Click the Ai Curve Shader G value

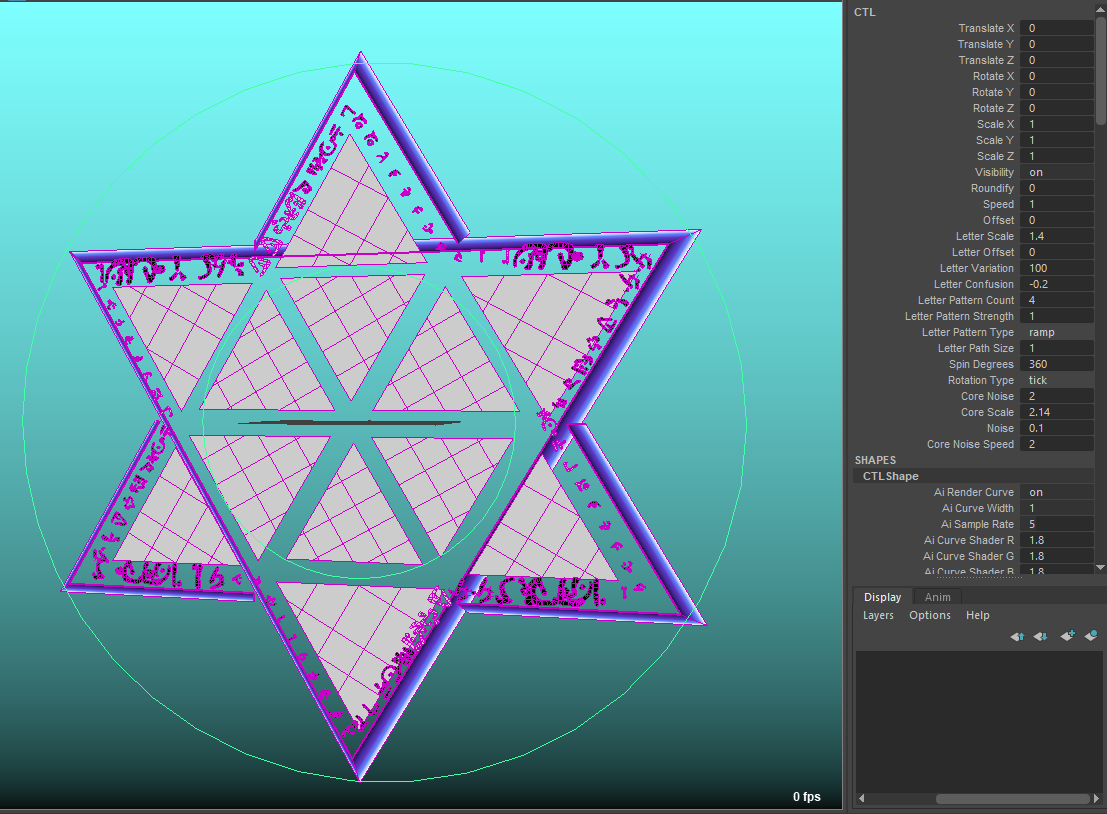click(1057, 556)
